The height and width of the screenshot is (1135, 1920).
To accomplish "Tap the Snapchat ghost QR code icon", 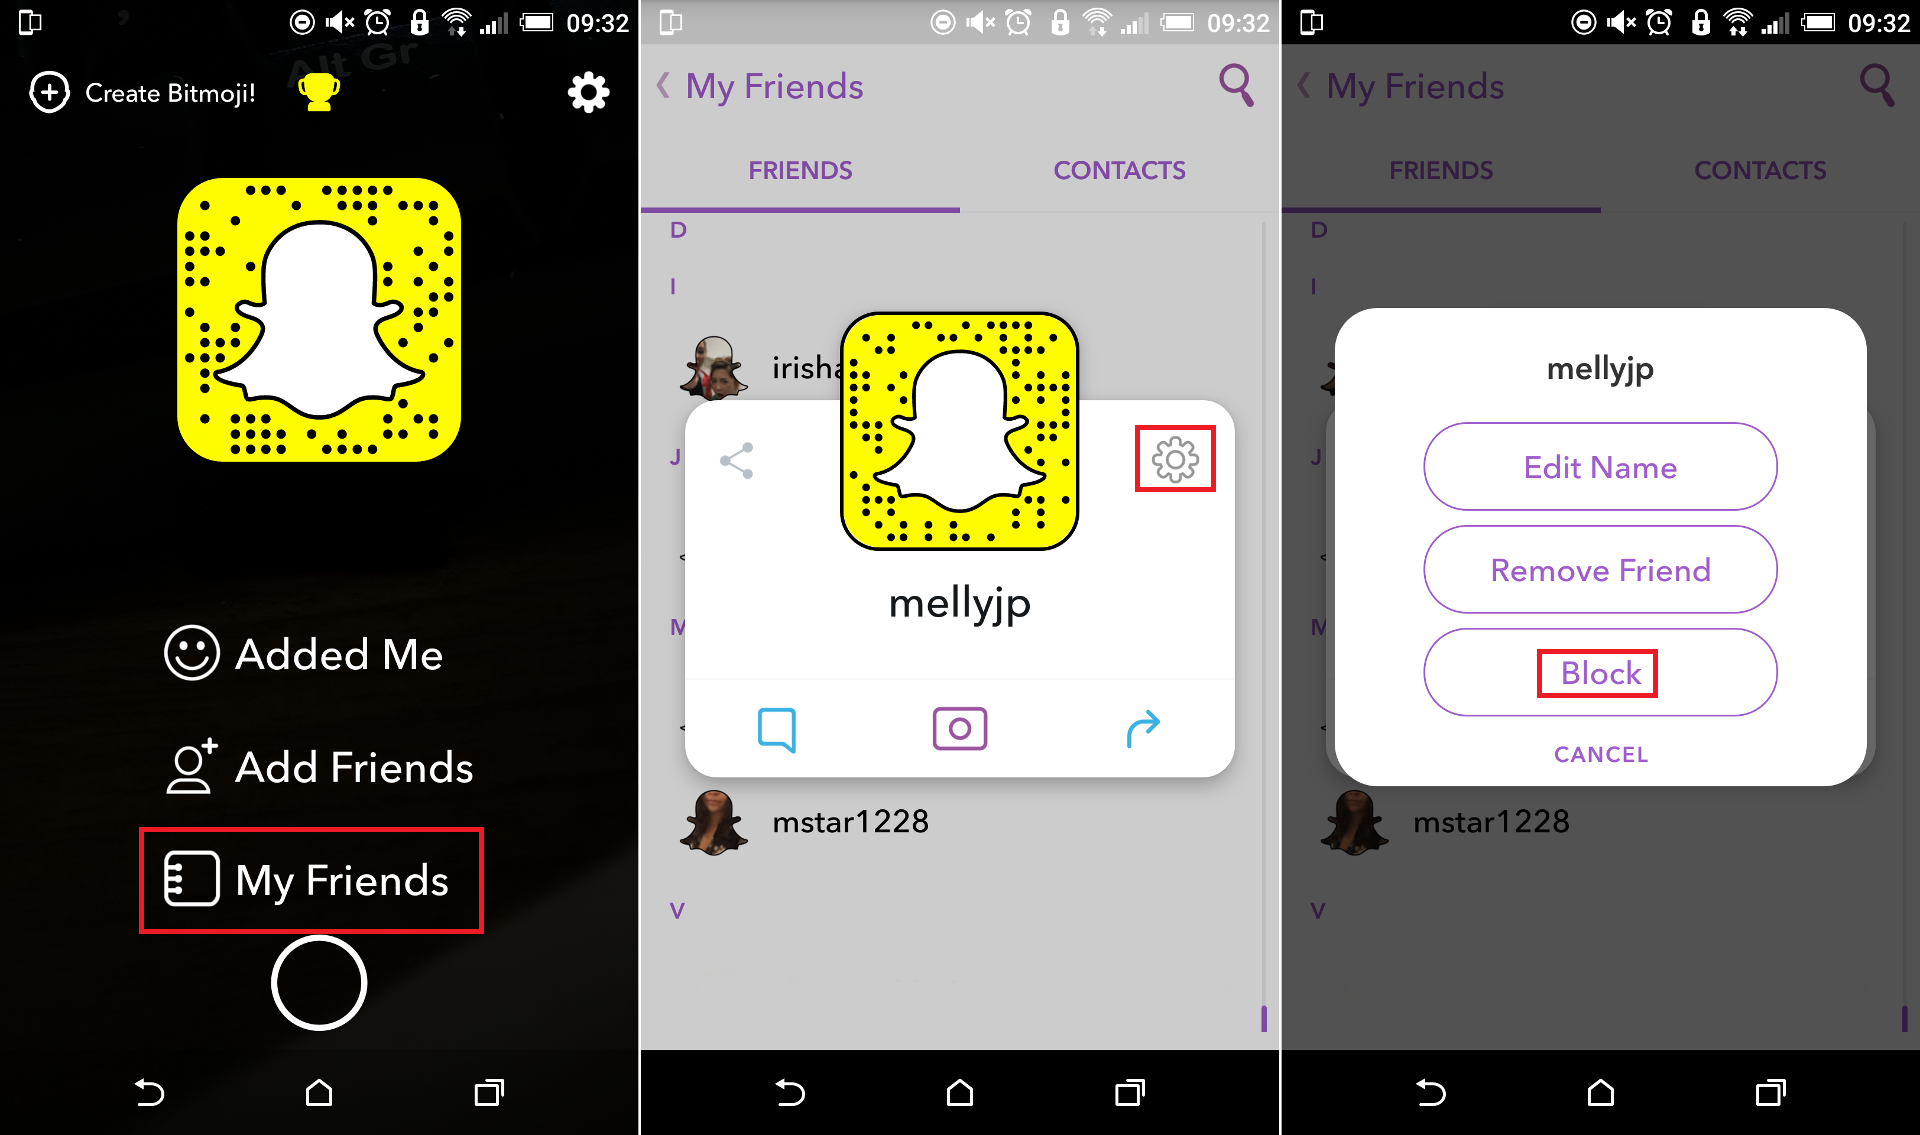I will pyautogui.click(x=320, y=311).
